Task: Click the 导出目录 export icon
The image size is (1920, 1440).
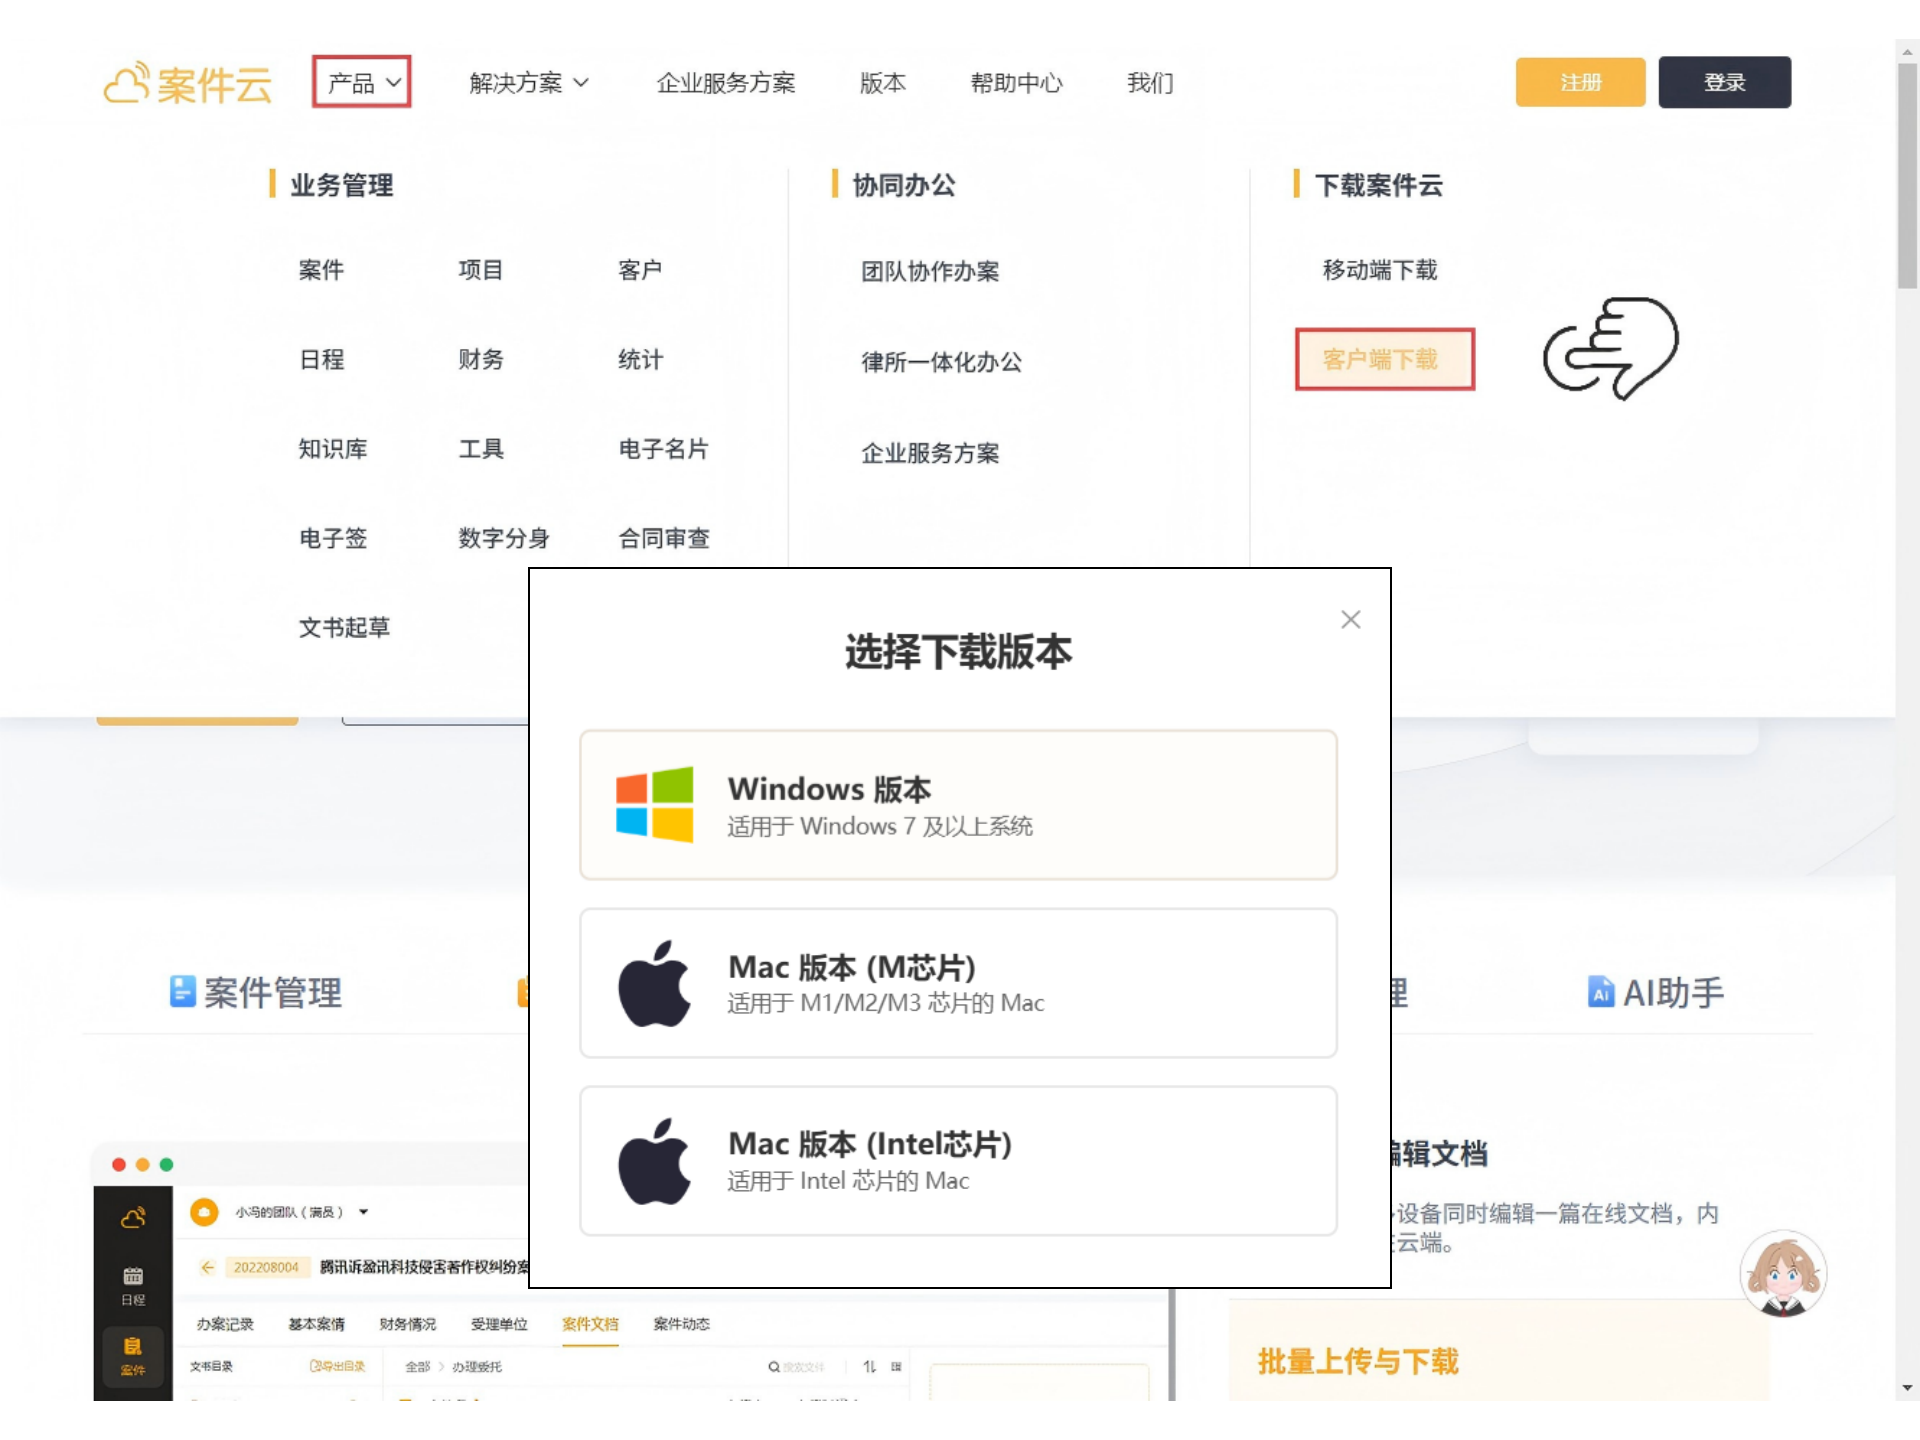Action: 314,1364
